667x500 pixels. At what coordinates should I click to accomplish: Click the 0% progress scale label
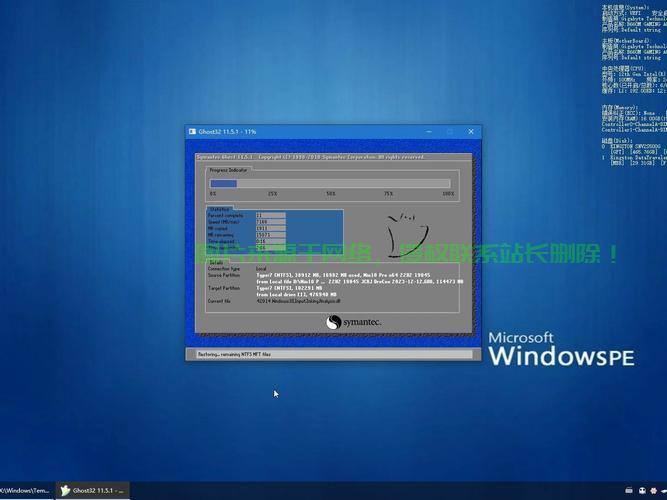click(213, 194)
